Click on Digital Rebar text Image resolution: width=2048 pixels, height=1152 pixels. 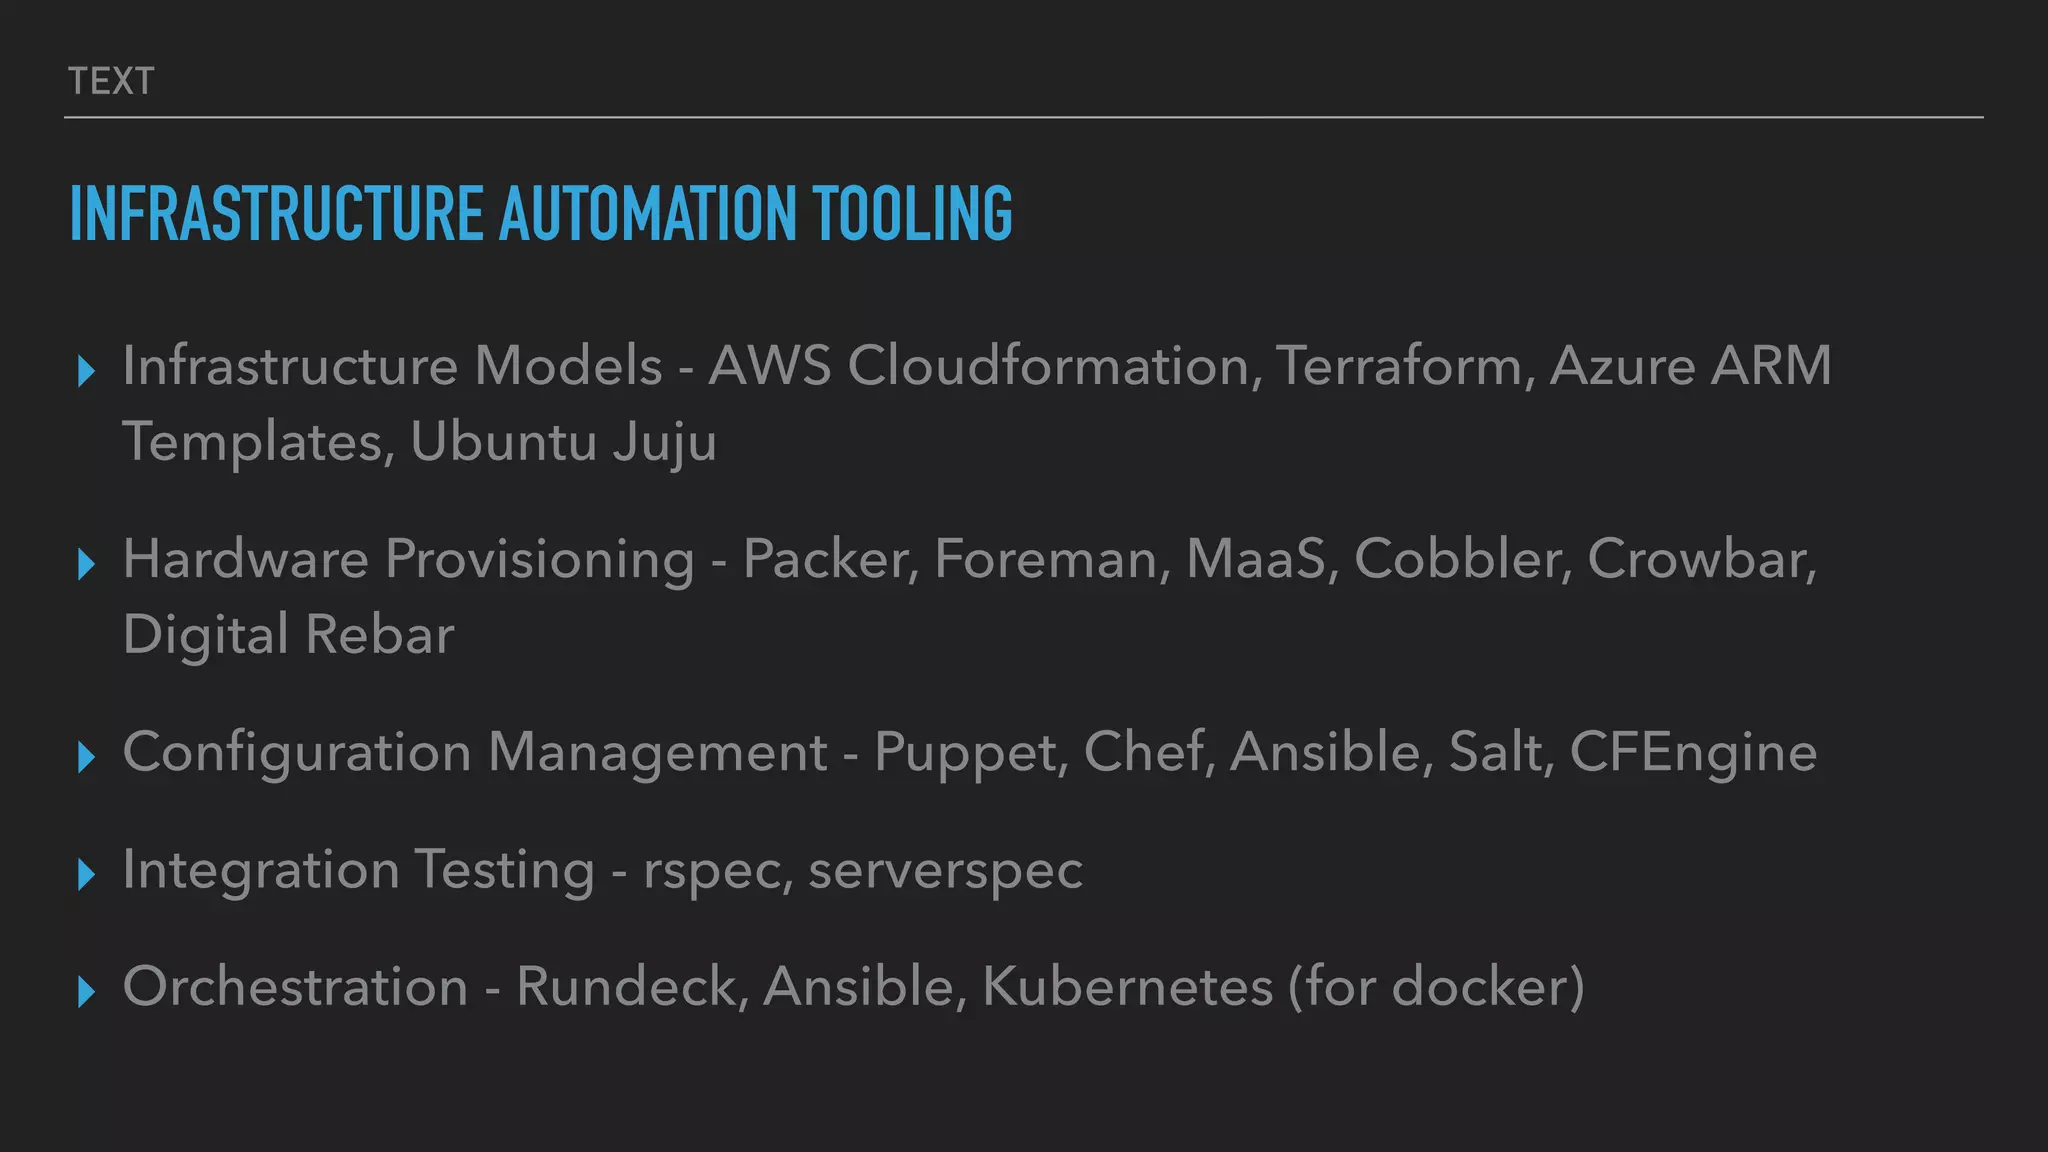[288, 635]
